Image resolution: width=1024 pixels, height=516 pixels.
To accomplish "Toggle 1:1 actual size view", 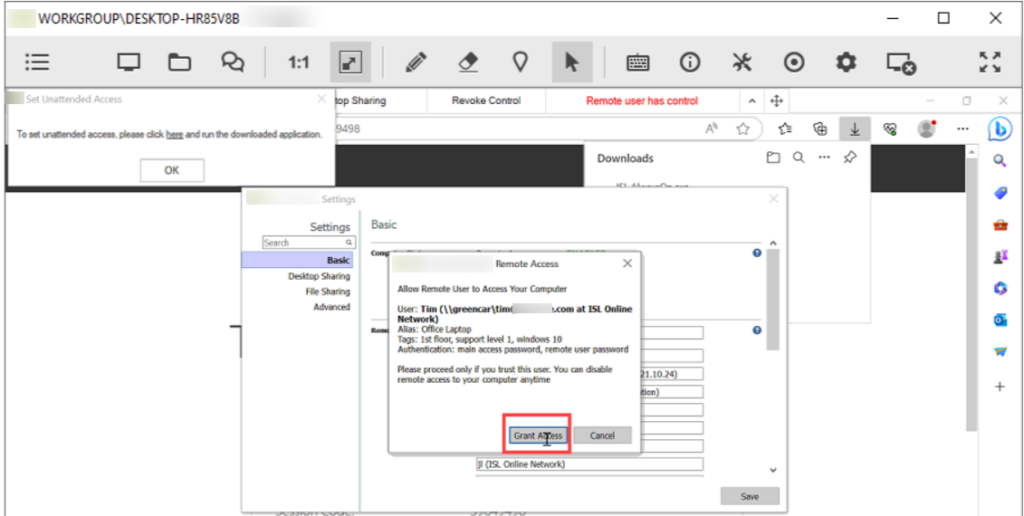I will (298, 63).
